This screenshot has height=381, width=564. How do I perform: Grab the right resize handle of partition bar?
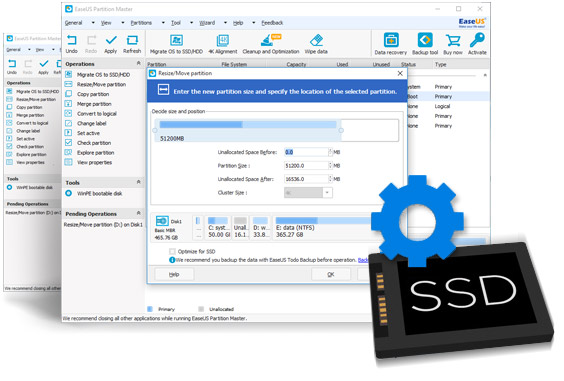pos(341,131)
